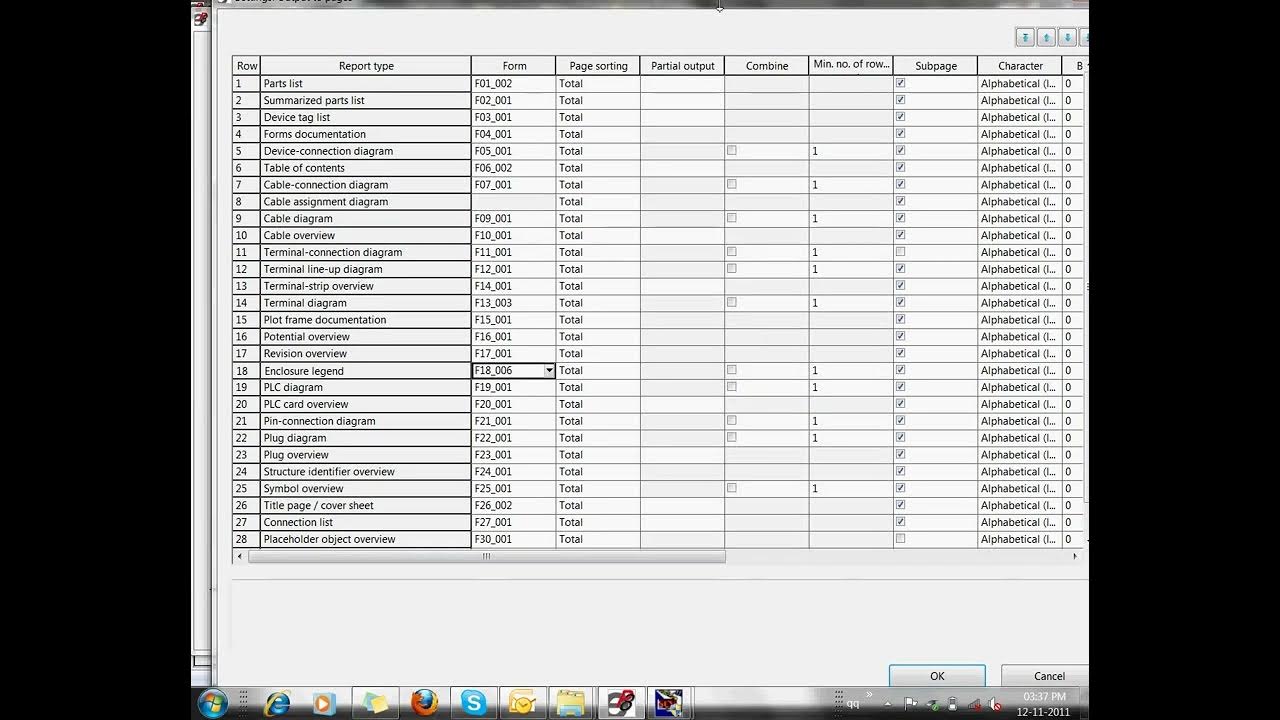The image size is (1280, 720).
Task: Click the Subpage column header
Action: pyautogui.click(x=936, y=66)
